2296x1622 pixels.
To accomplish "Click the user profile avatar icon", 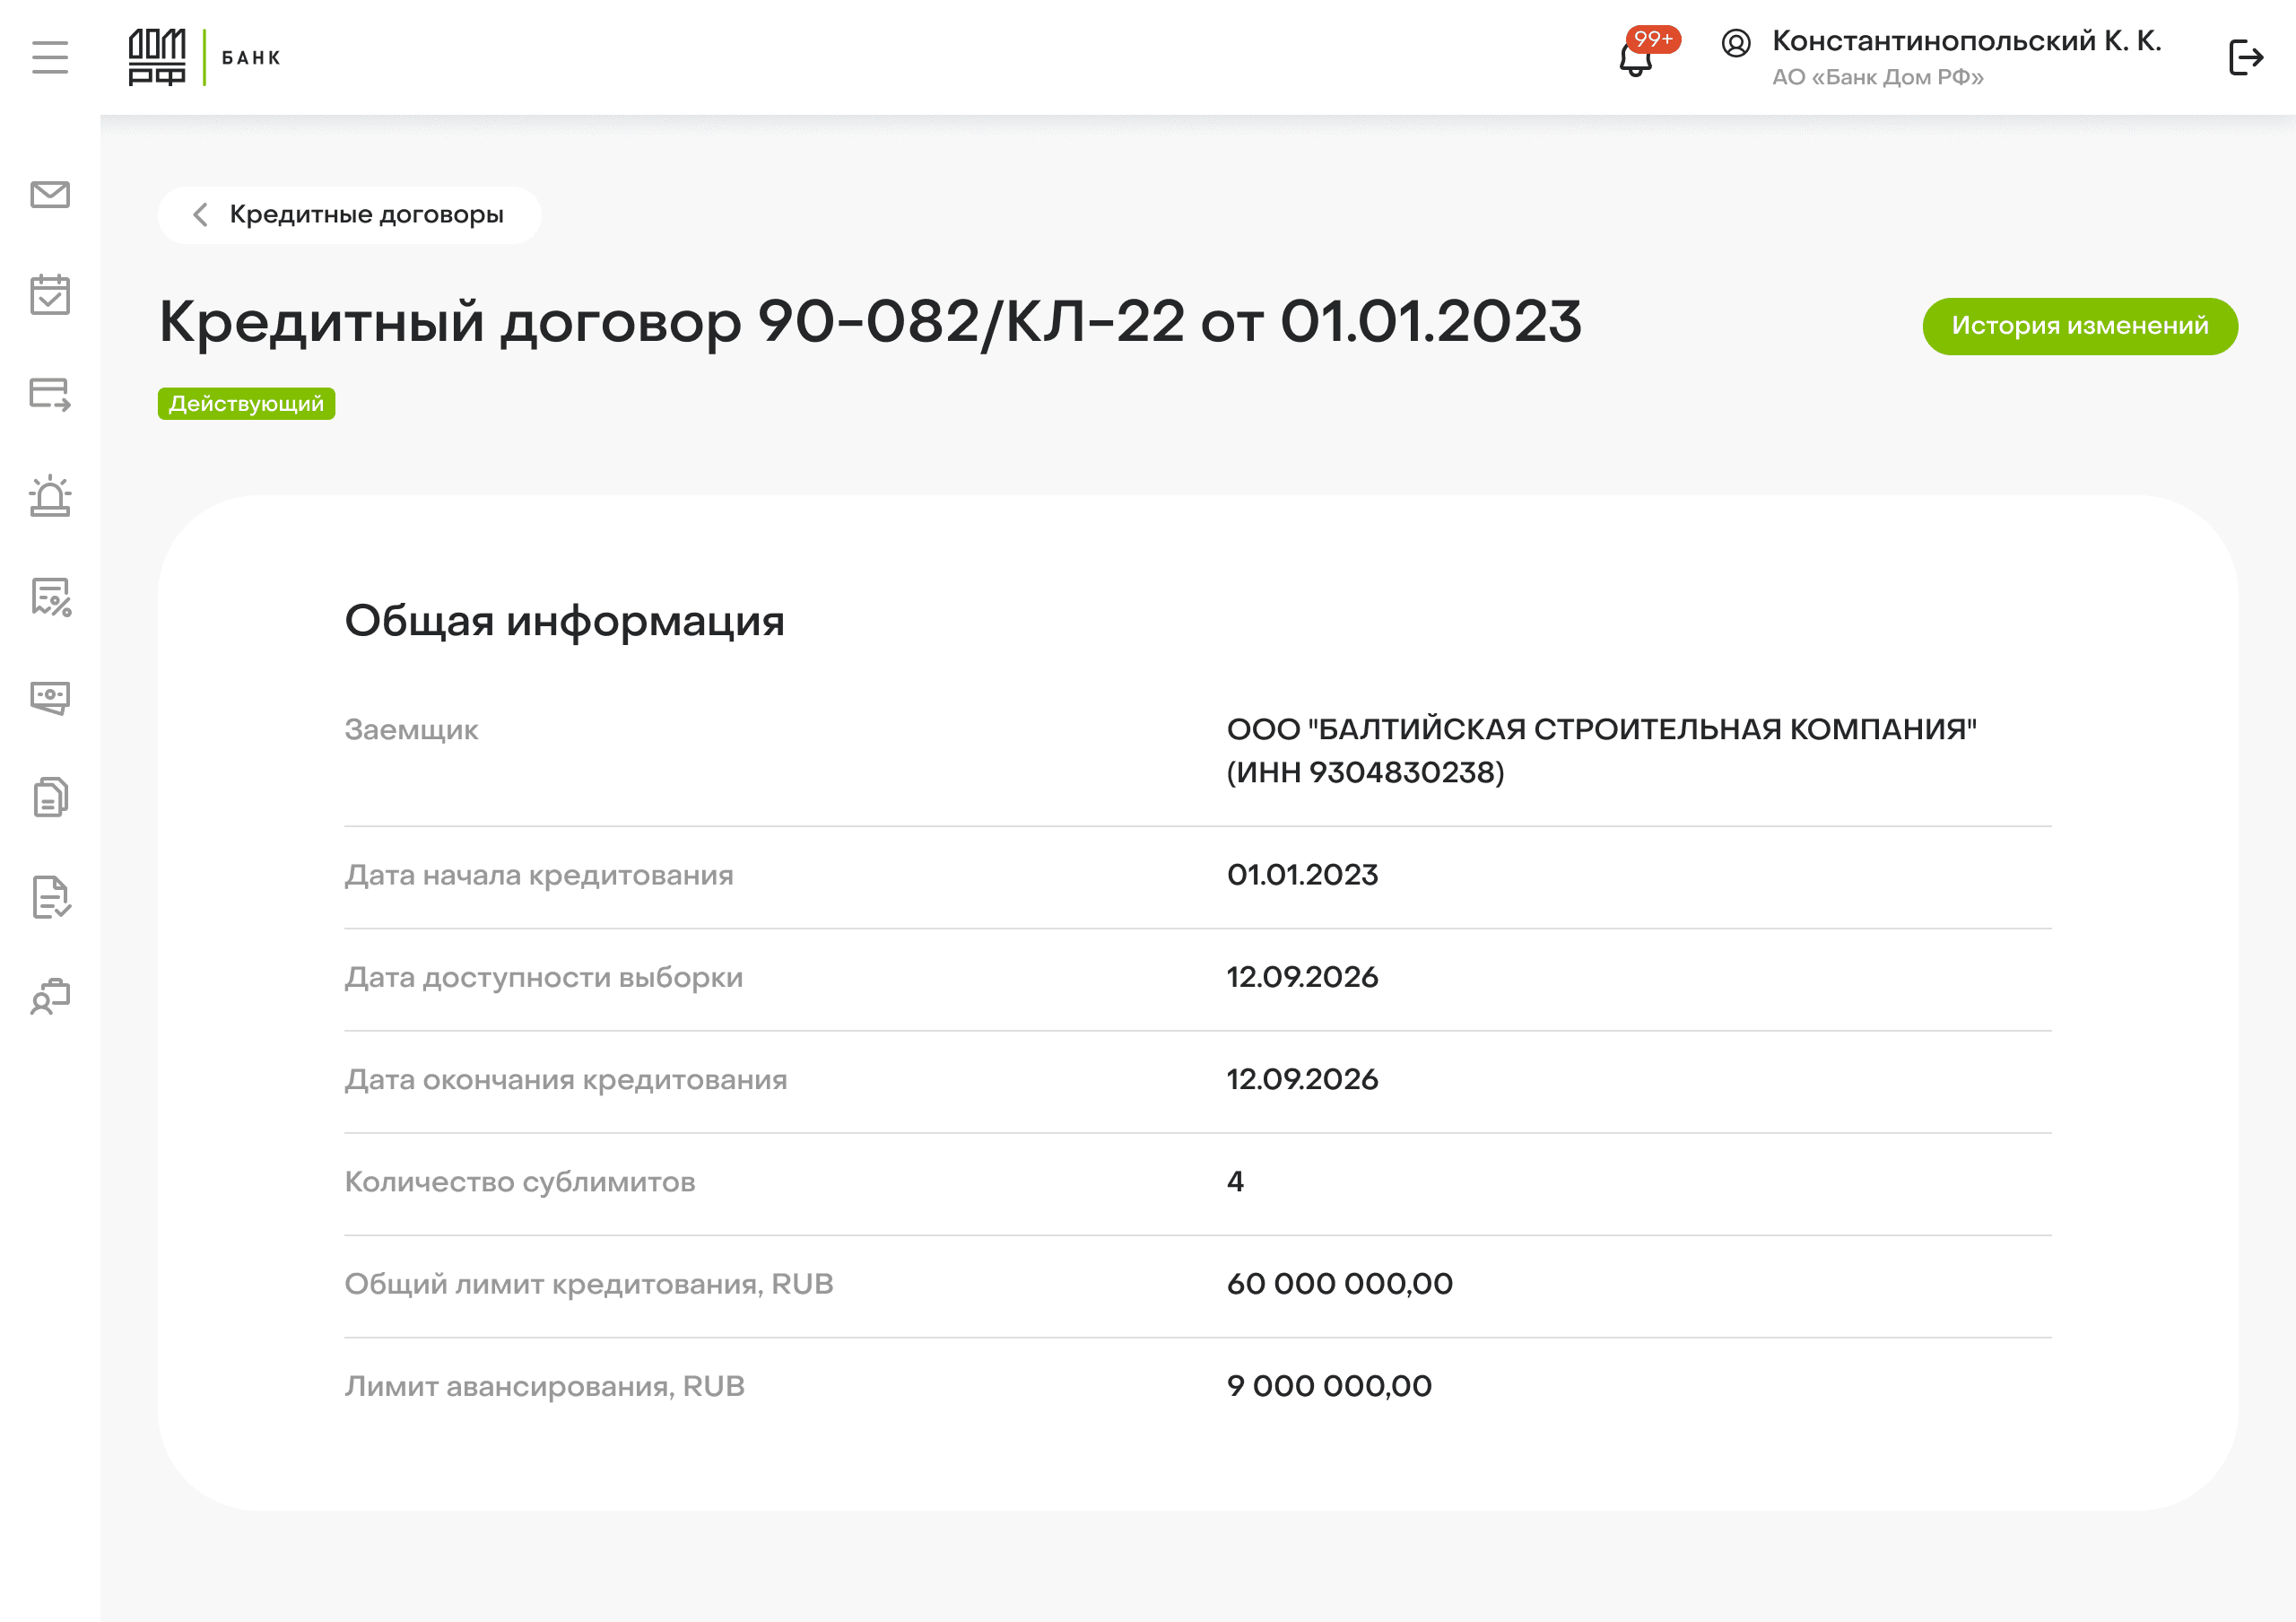I will click(1736, 43).
